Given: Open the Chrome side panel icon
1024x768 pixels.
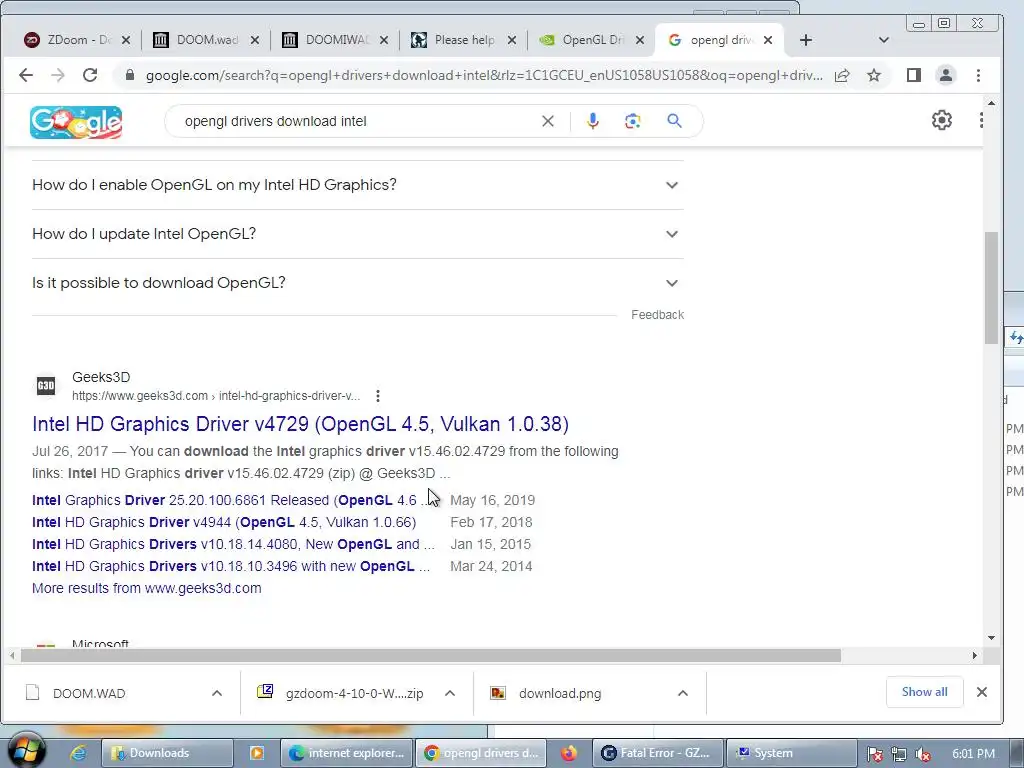Looking at the screenshot, I should tap(914, 75).
